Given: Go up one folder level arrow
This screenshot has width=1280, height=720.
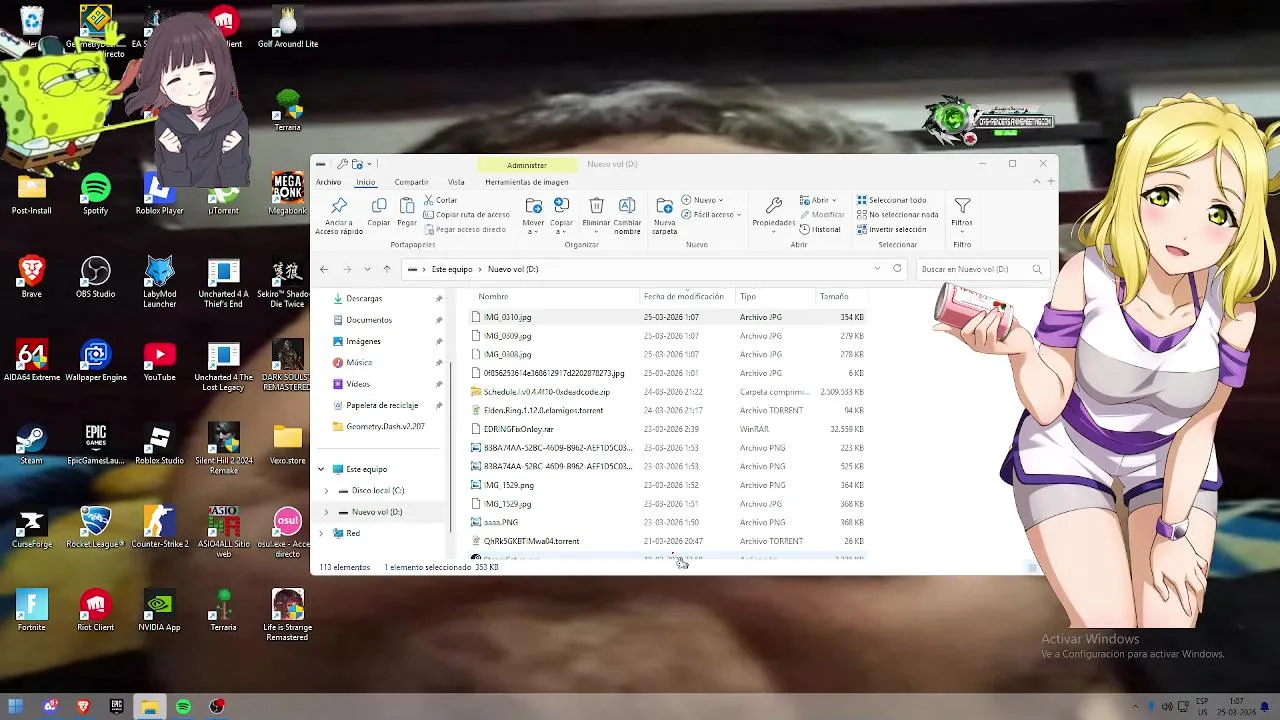Looking at the screenshot, I should click(x=387, y=269).
